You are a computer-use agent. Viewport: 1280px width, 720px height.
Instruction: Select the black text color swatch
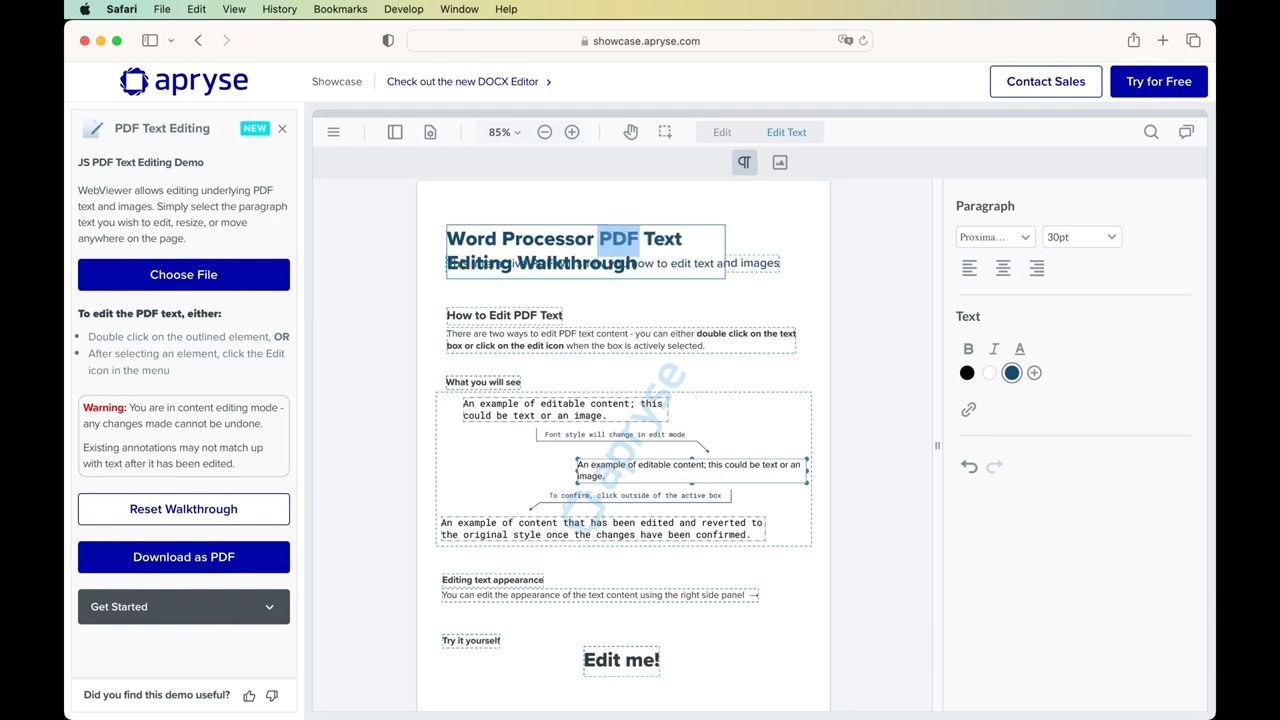tap(967, 373)
